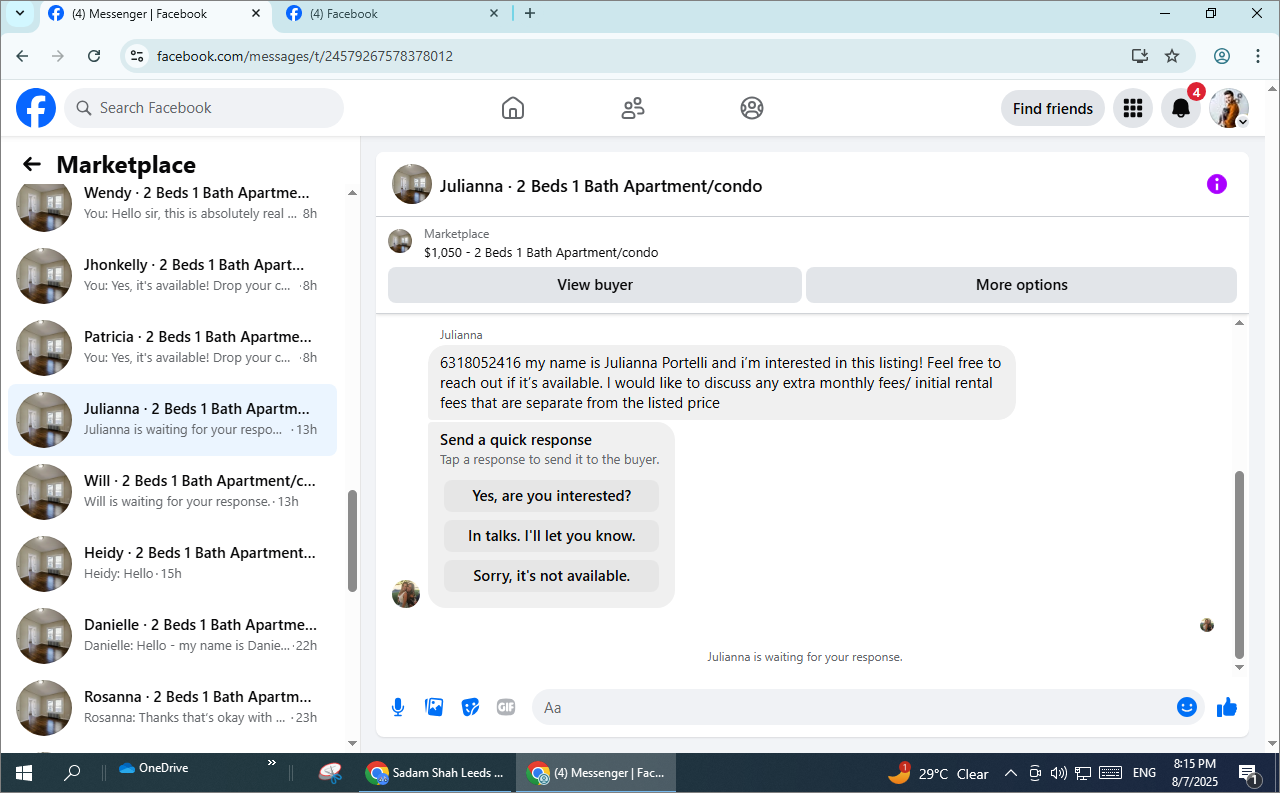
Task: Expand the taskbar toolbar overflow chevron
Action: [272, 763]
